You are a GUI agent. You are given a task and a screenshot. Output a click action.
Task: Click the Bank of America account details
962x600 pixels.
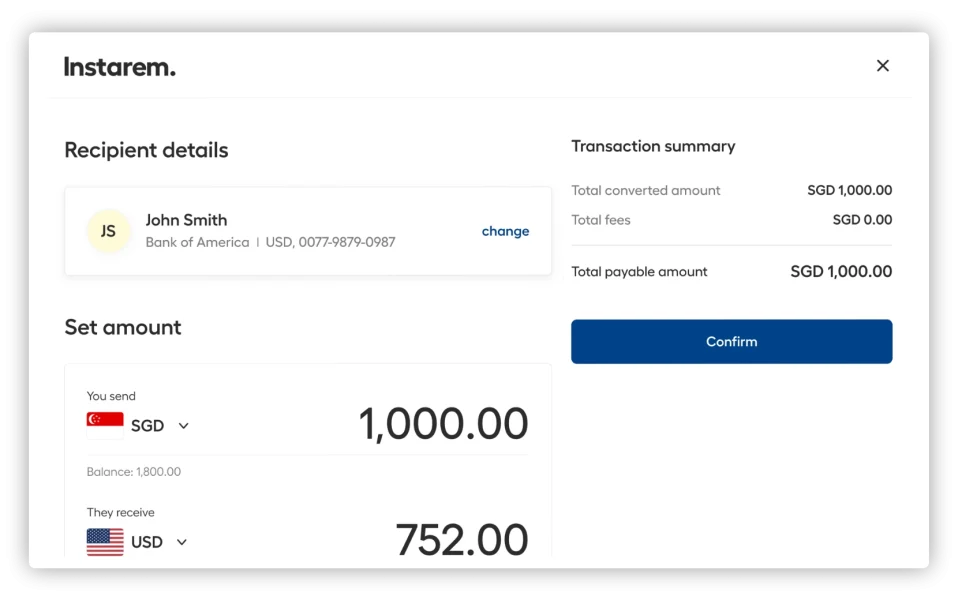coord(270,242)
